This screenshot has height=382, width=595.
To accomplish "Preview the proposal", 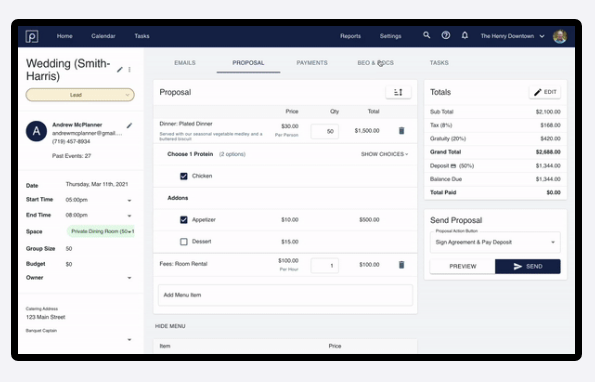I will click(463, 266).
